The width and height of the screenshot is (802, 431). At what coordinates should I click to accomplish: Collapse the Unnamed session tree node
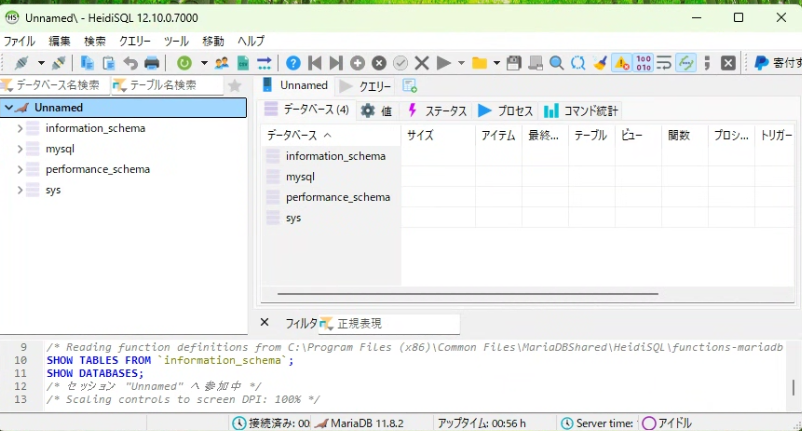coord(9,107)
